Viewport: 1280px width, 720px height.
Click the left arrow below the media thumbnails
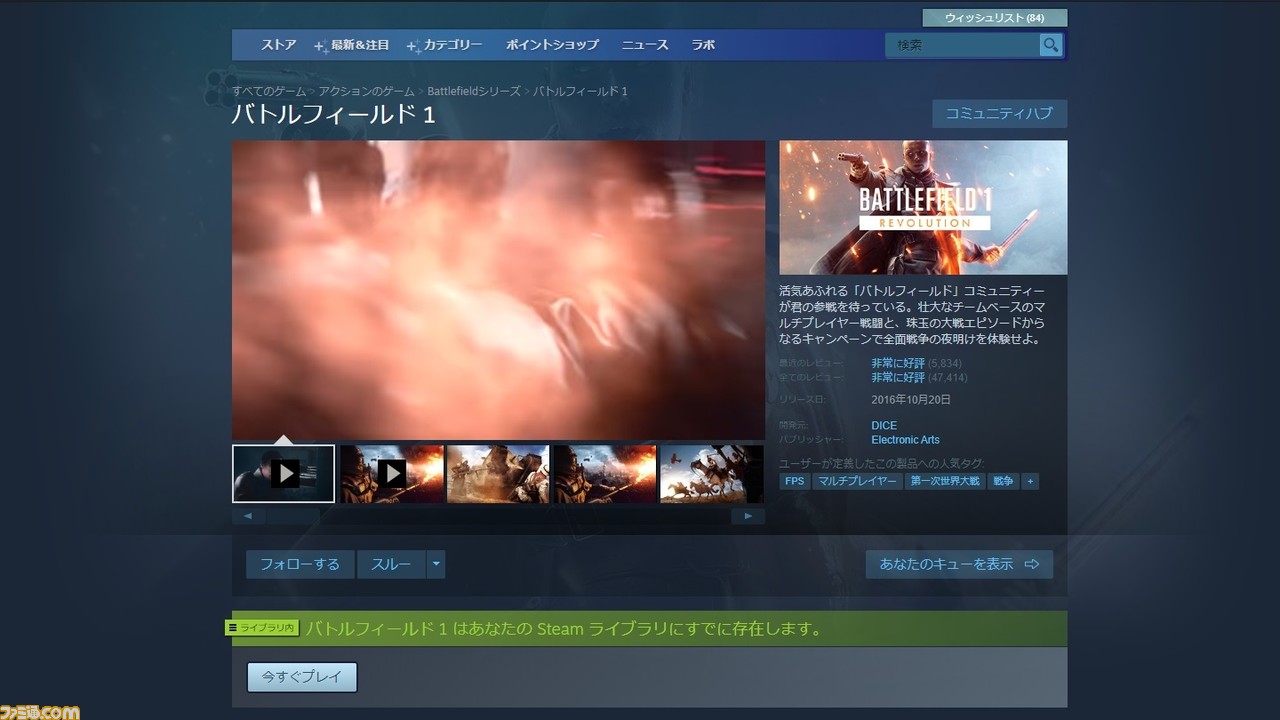coord(249,516)
